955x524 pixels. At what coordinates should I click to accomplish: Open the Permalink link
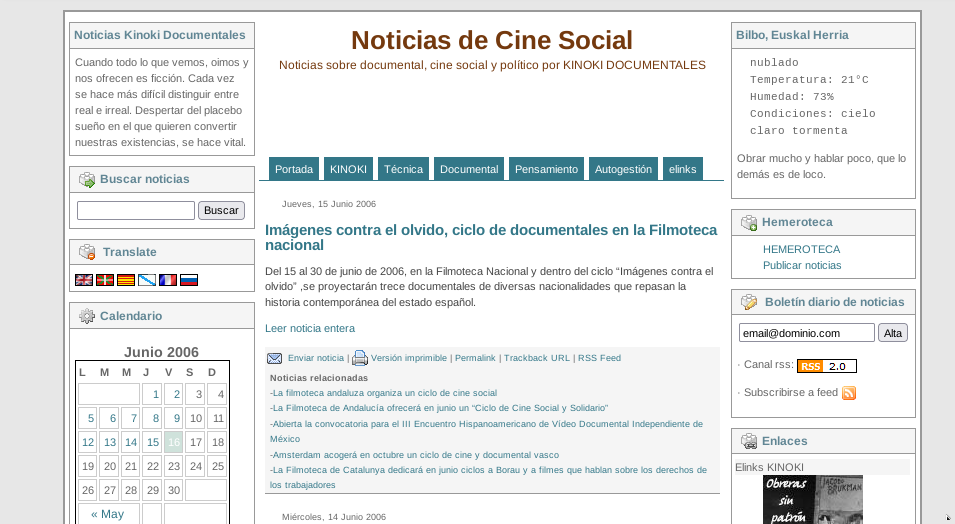(x=475, y=358)
